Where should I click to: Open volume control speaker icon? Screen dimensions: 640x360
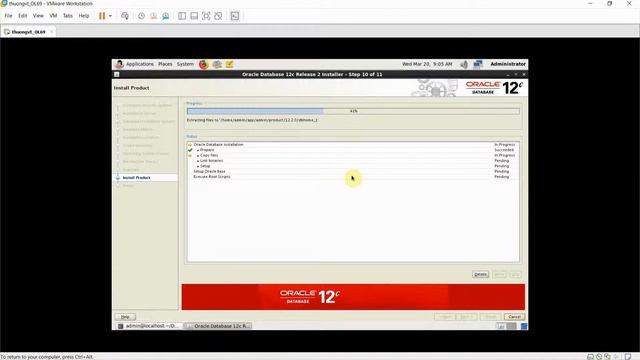464,64
